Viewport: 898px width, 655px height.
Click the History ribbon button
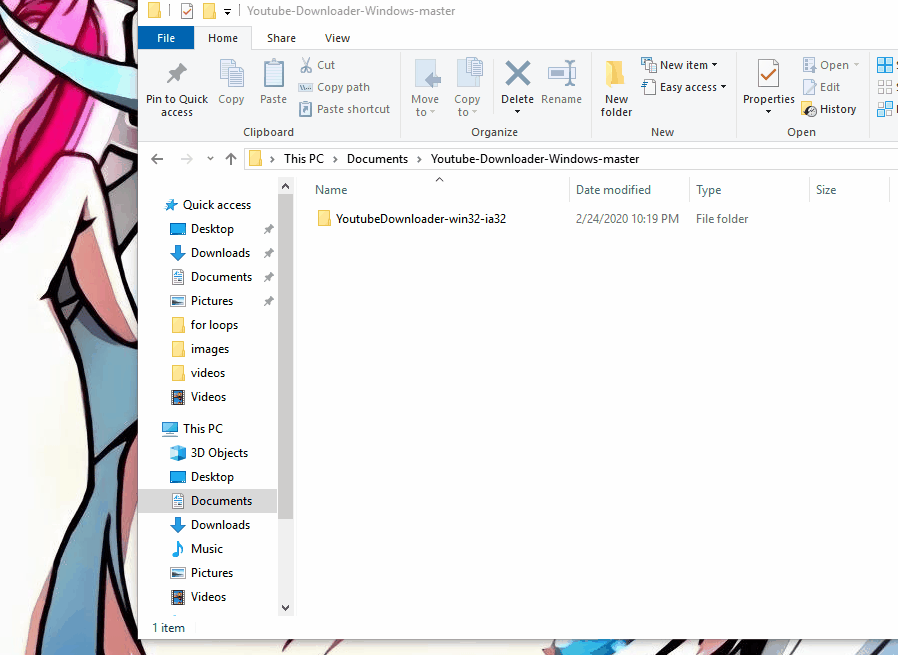829,109
